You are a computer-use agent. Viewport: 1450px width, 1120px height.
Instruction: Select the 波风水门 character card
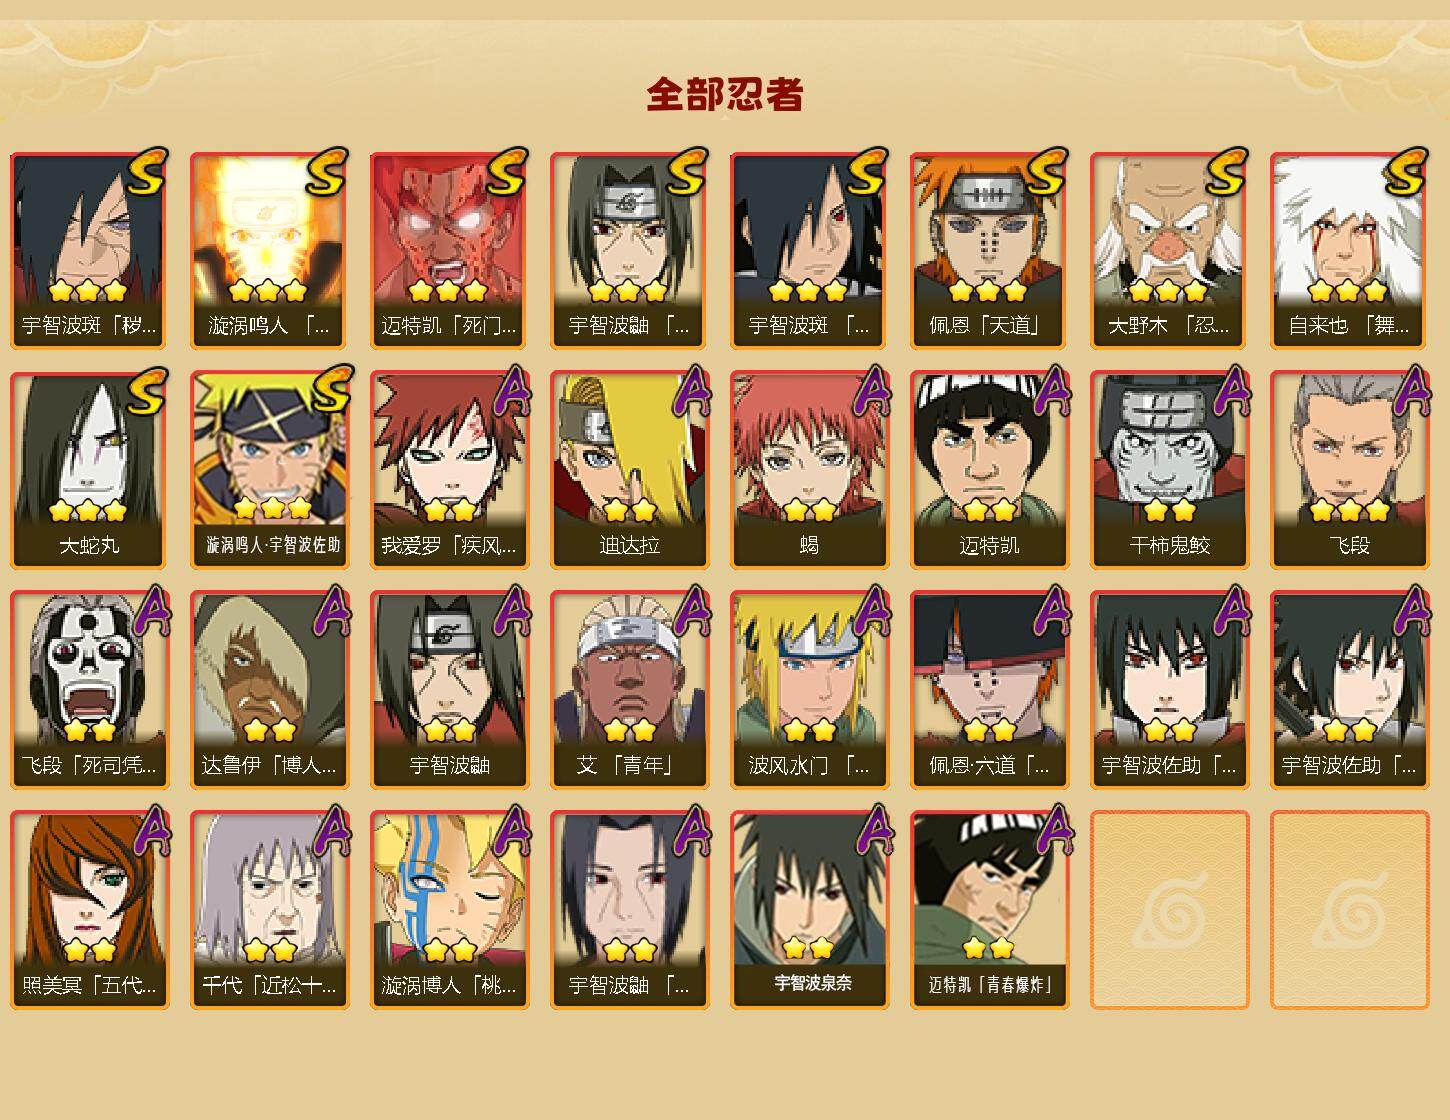click(x=809, y=690)
